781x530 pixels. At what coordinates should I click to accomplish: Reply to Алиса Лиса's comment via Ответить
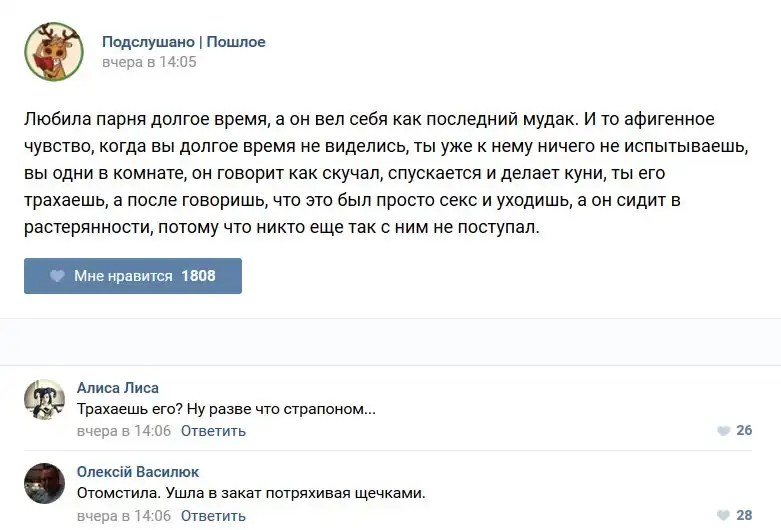click(x=213, y=431)
